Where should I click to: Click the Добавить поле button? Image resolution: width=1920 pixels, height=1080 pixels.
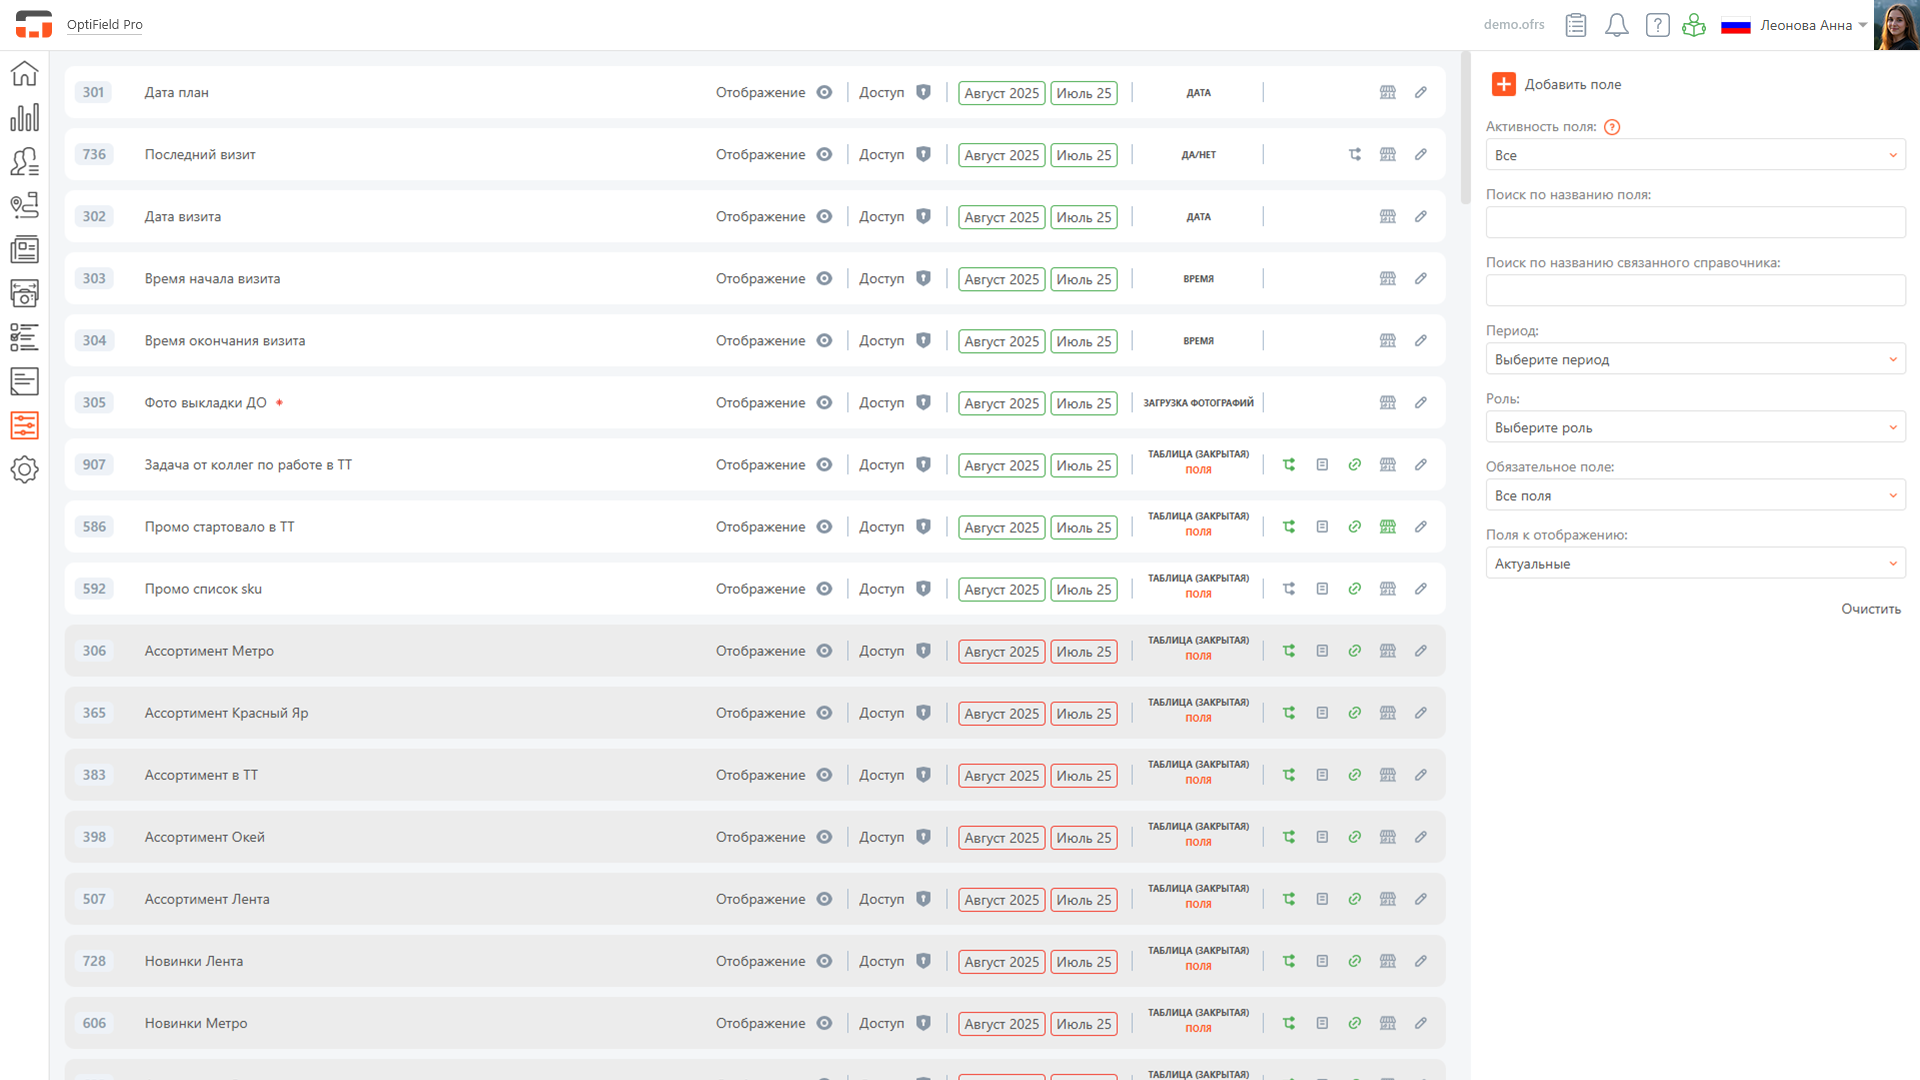(1556, 84)
